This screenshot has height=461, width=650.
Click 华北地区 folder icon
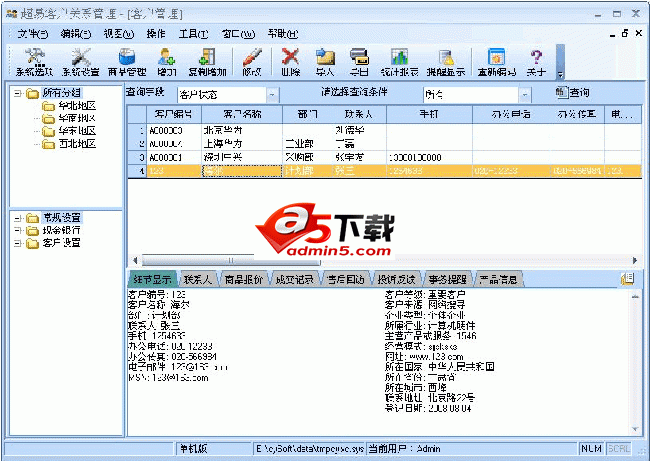click(x=48, y=106)
